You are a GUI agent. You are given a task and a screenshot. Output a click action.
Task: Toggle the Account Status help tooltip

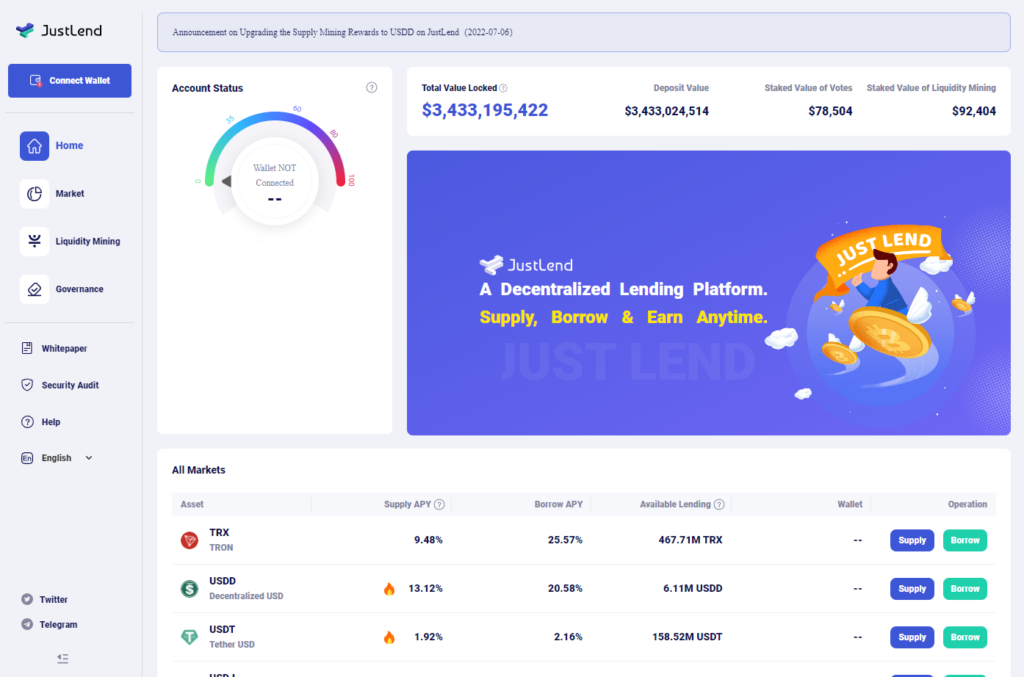coord(371,88)
